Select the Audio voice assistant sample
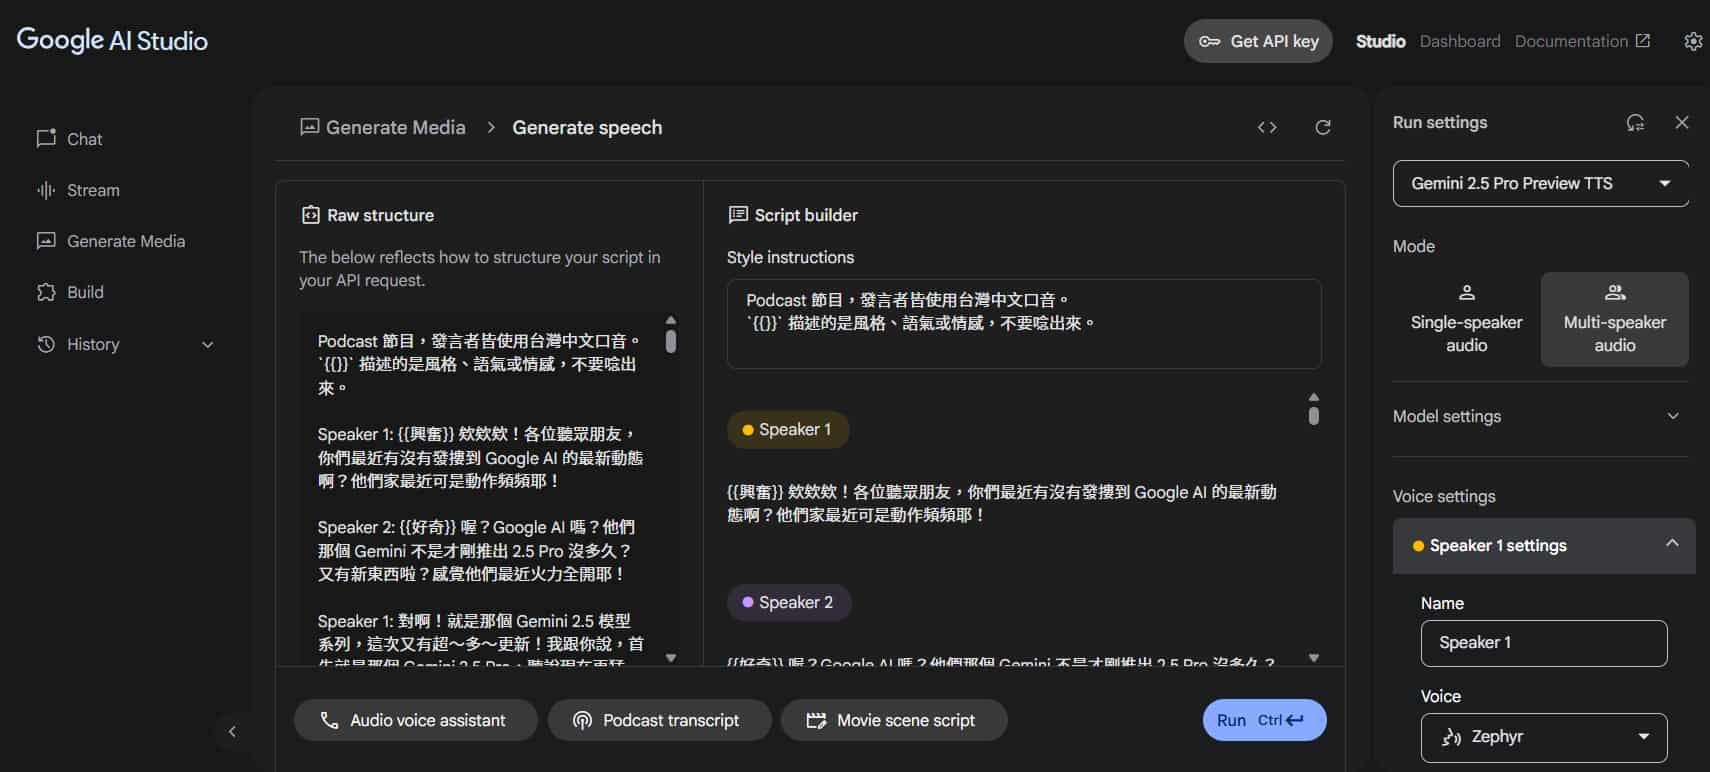Image resolution: width=1710 pixels, height=772 pixels. [415, 720]
